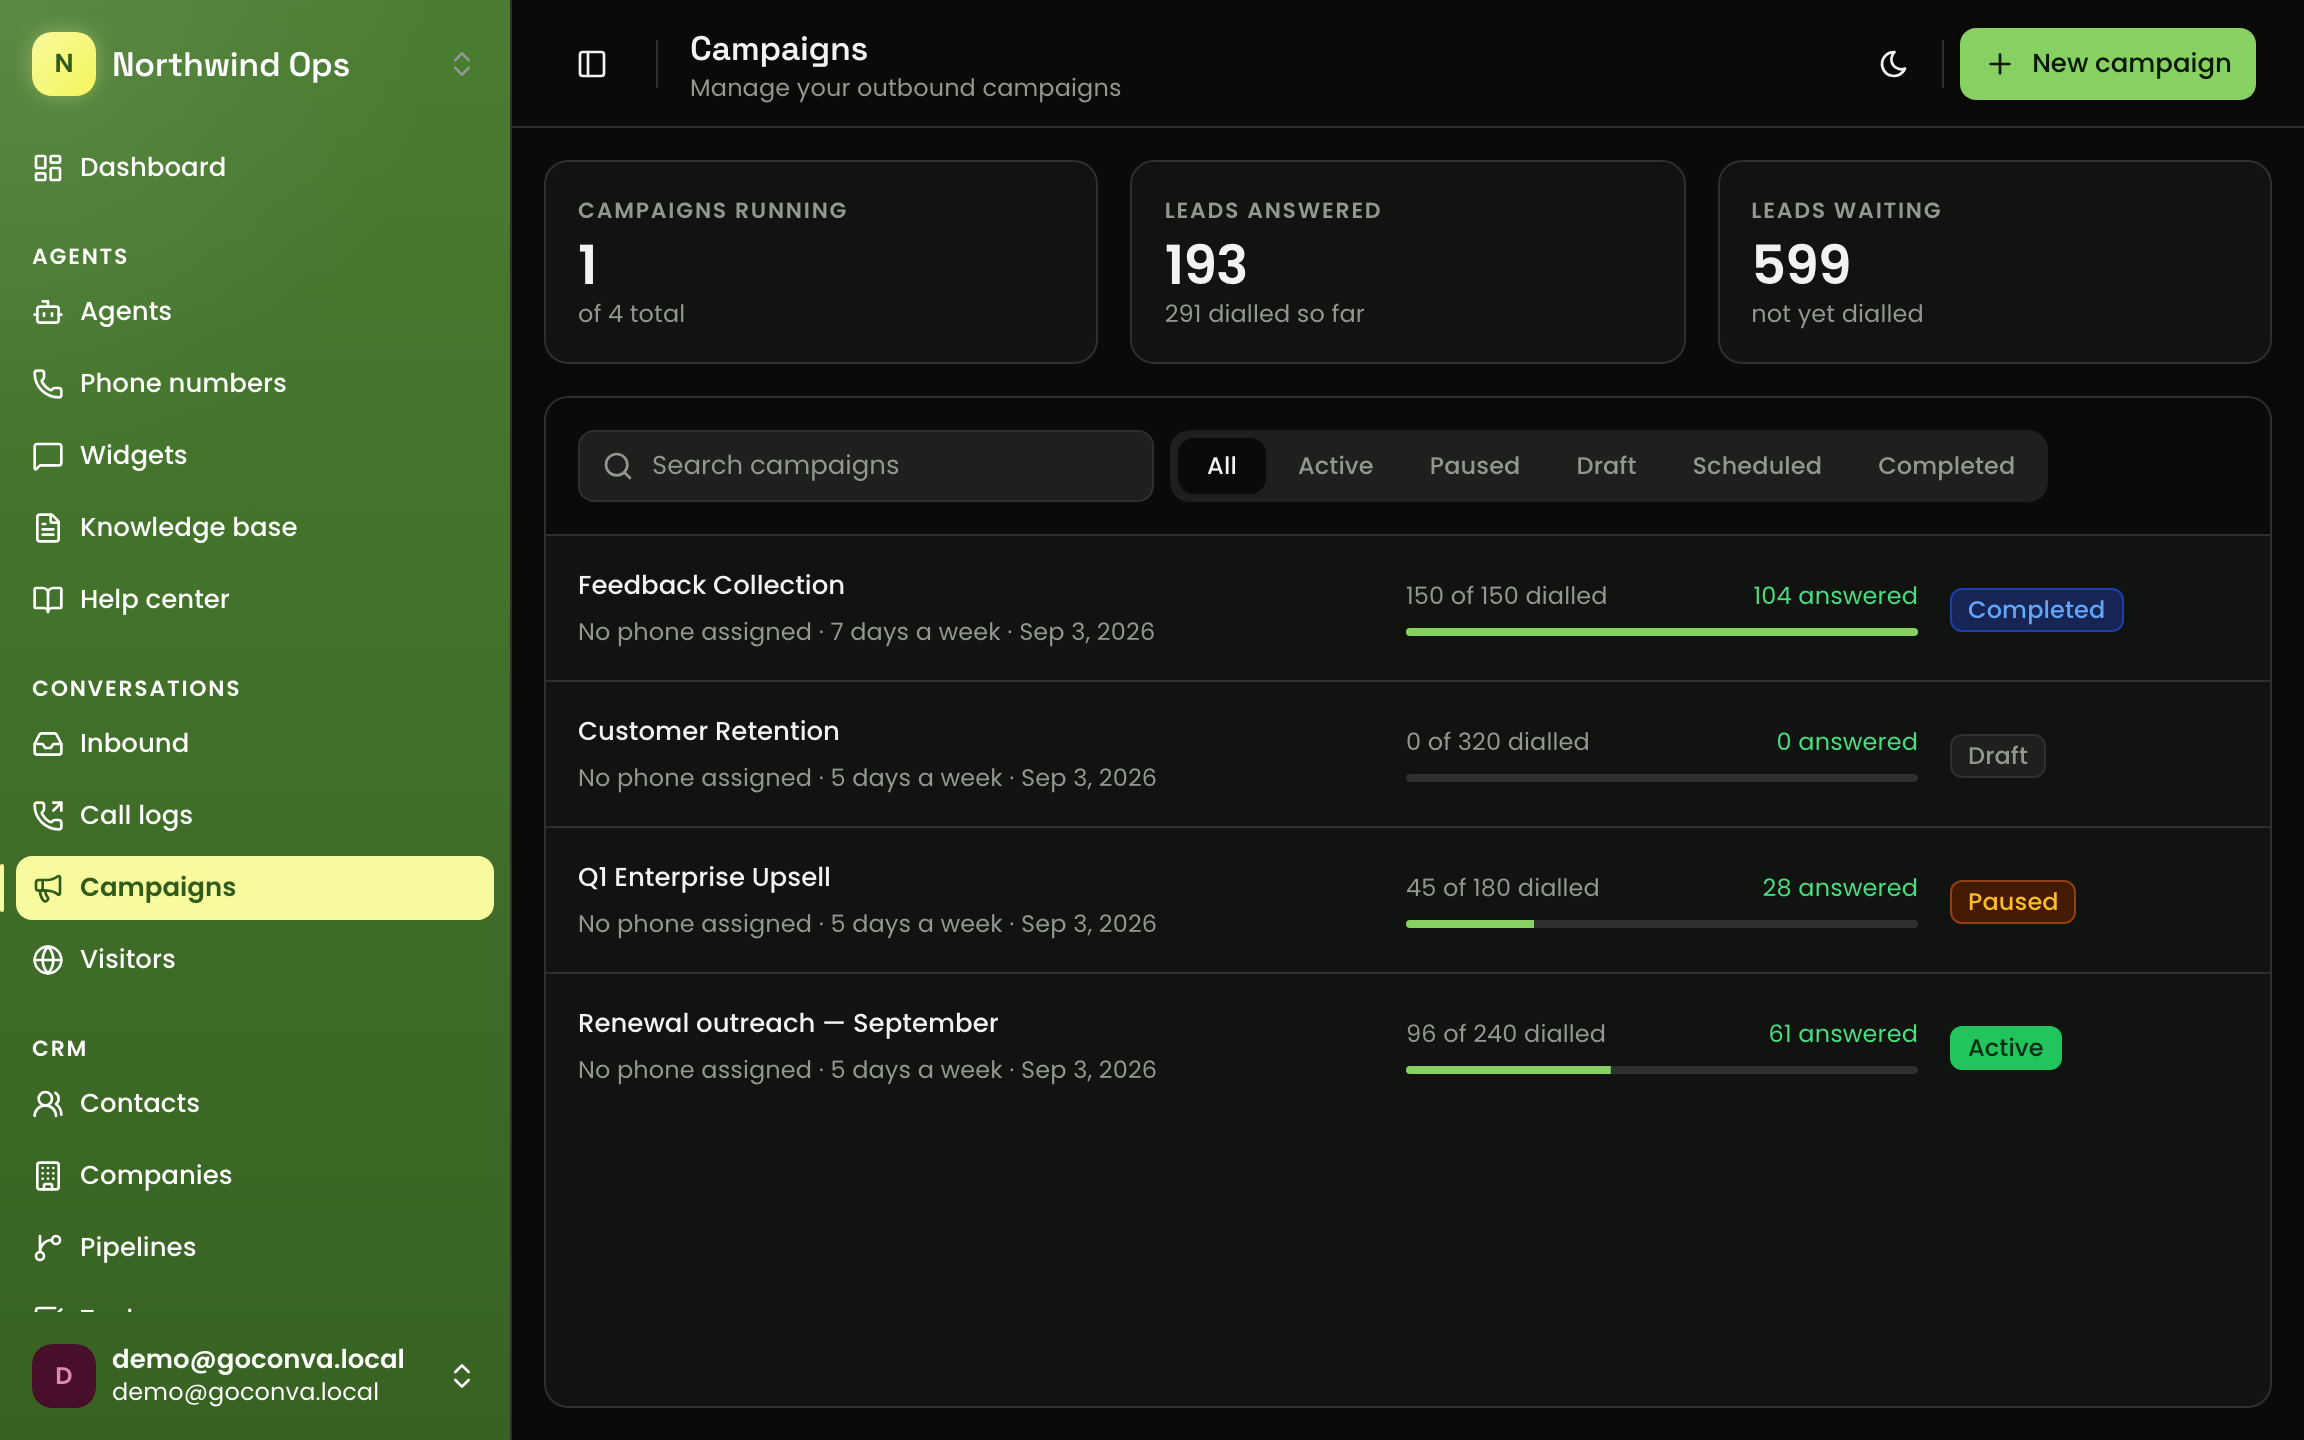Image resolution: width=2304 pixels, height=1440 pixels.
Task: Create a New campaign
Action: coord(2107,64)
